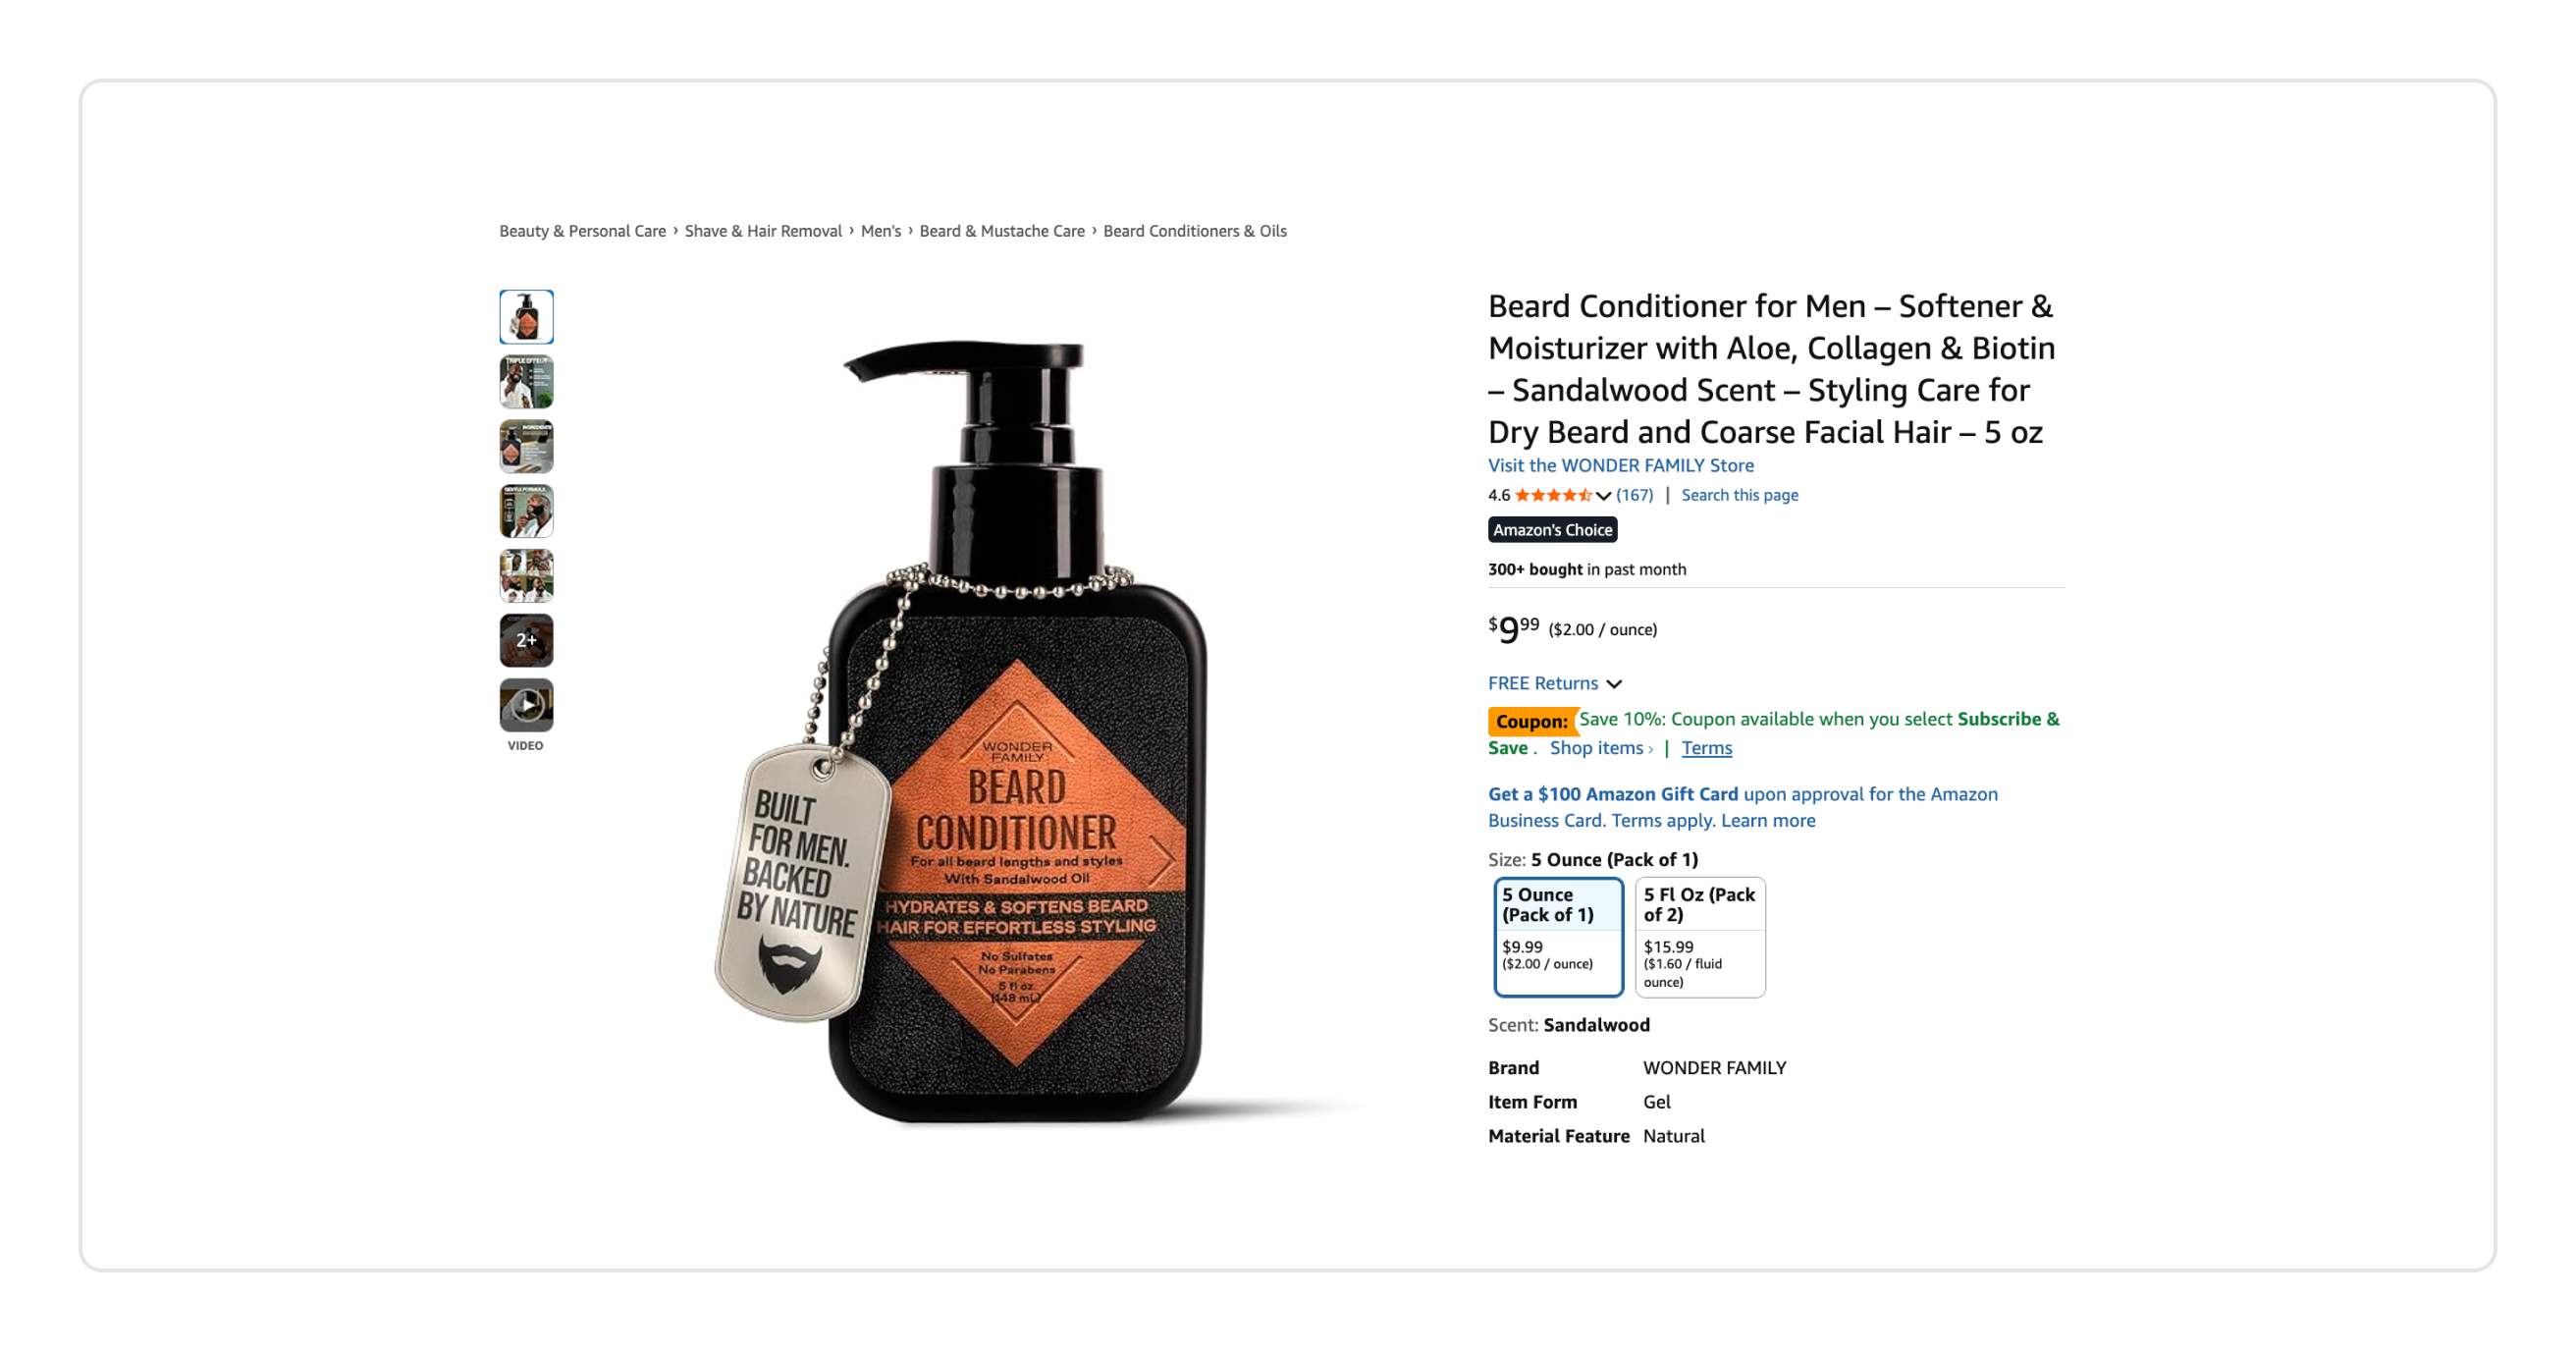This screenshot has width=2576, height=1351.
Task: Open the coupon Terms link
Action: point(1706,748)
